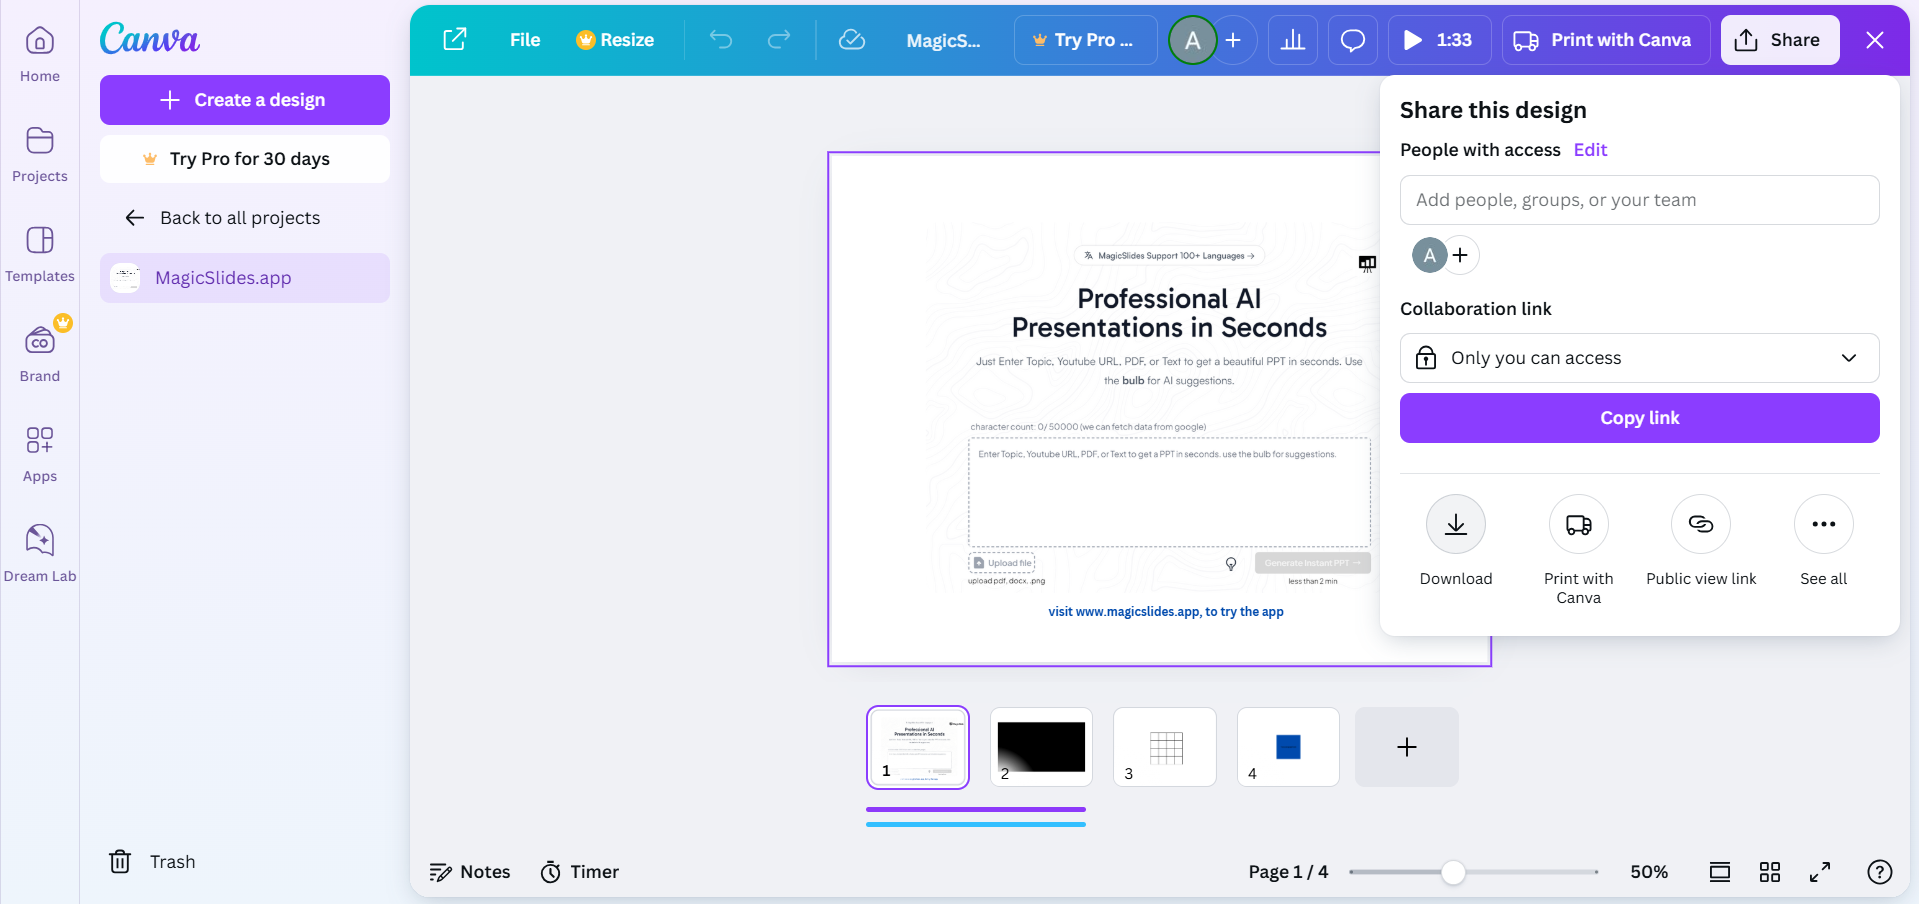Redo the last action
This screenshot has height=904, width=1919.
[779, 40]
